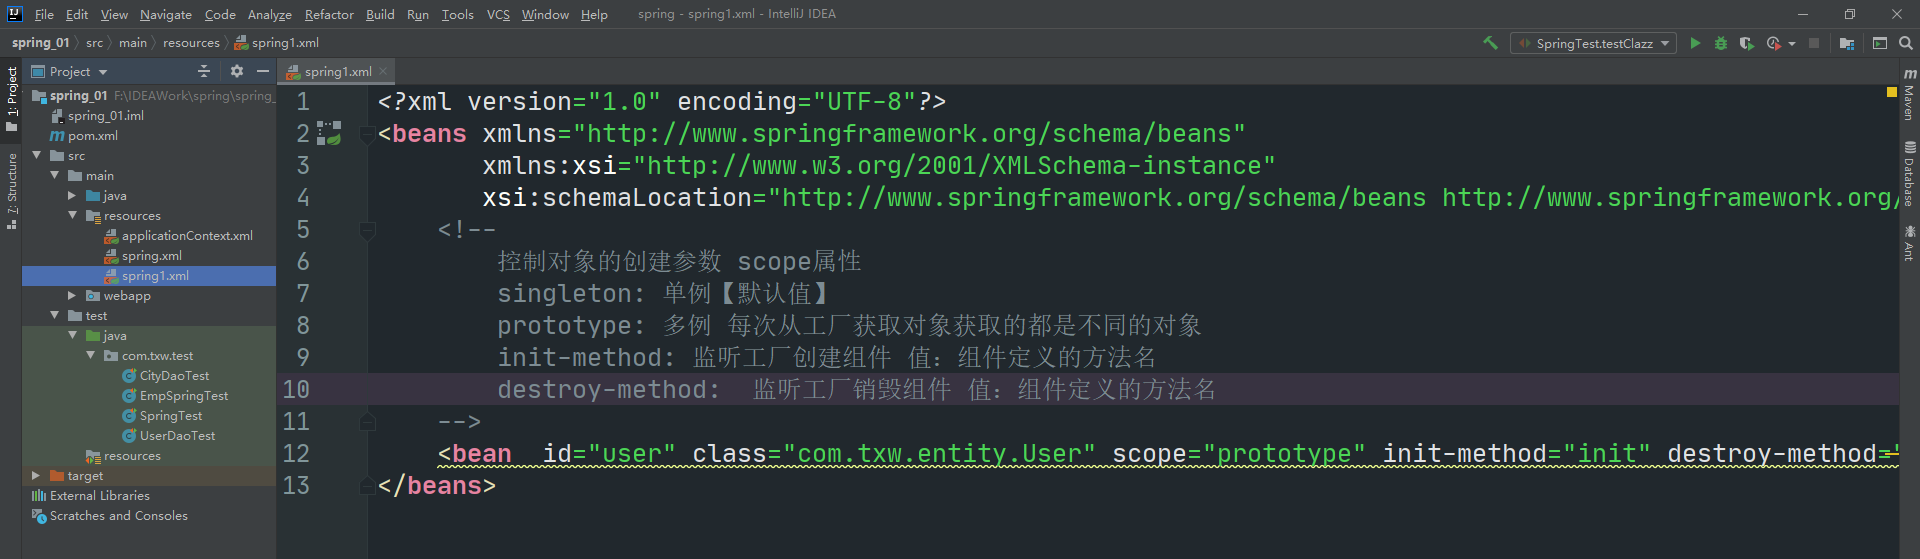This screenshot has width=1920, height=559.
Task: Open the Help menu
Action: [x=594, y=14]
